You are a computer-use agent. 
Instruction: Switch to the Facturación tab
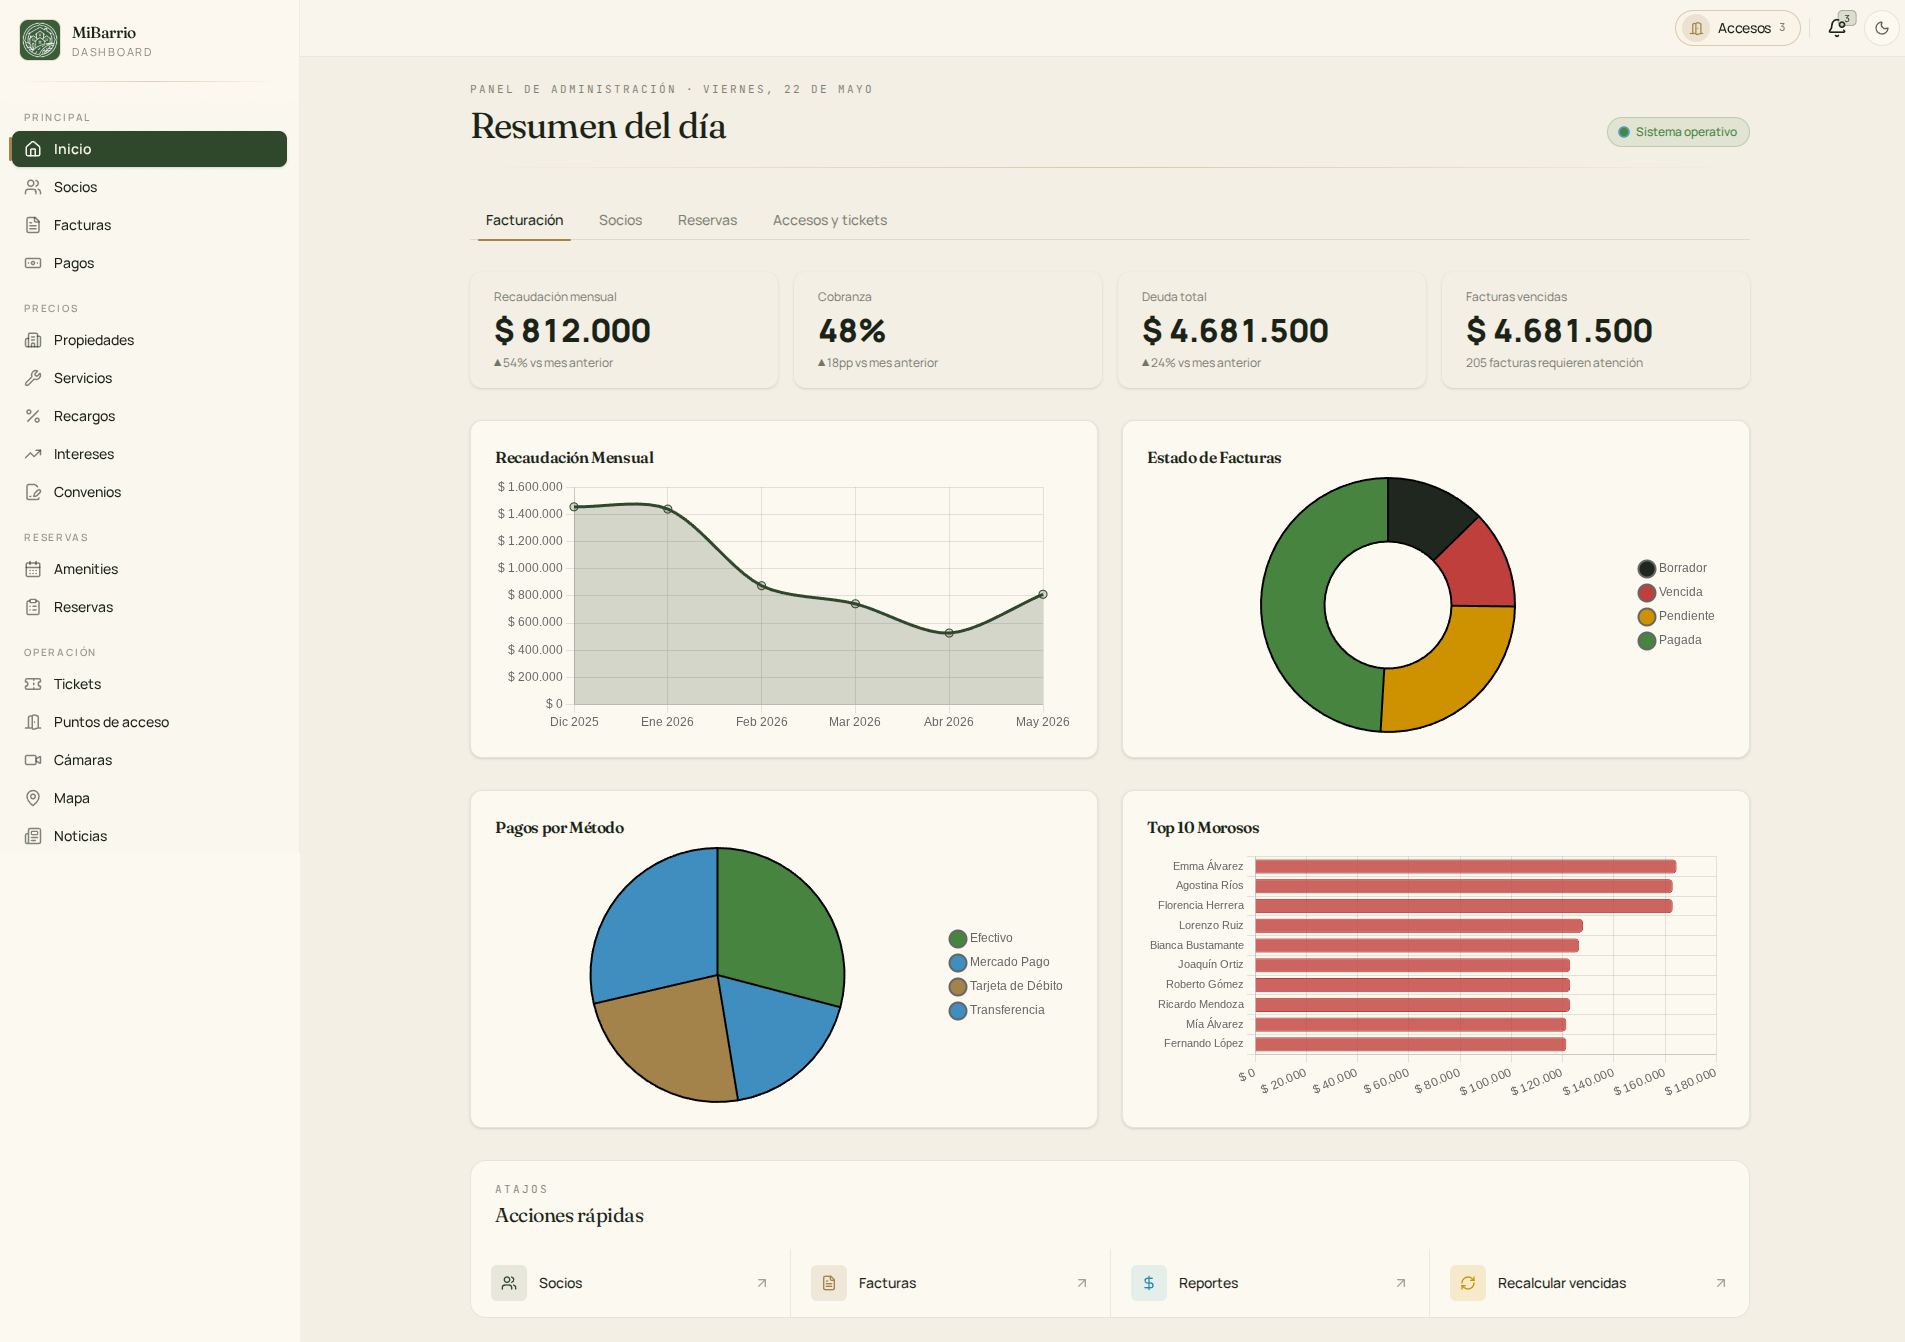[x=524, y=220]
